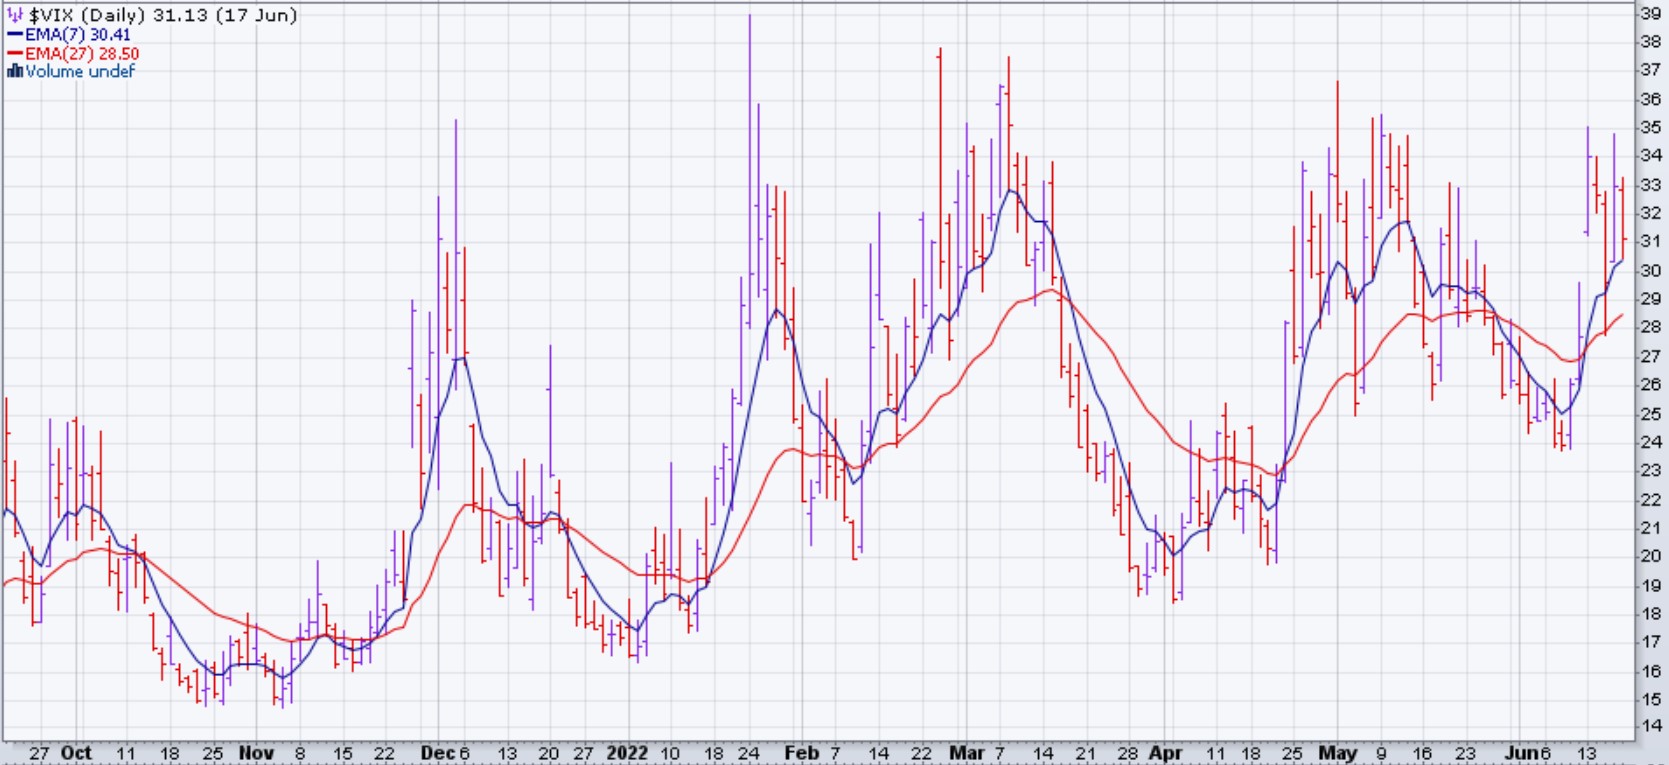Image resolution: width=1669 pixels, height=765 pixels.
Task: Select the June label on date axis
Action: pos(1522,753)
